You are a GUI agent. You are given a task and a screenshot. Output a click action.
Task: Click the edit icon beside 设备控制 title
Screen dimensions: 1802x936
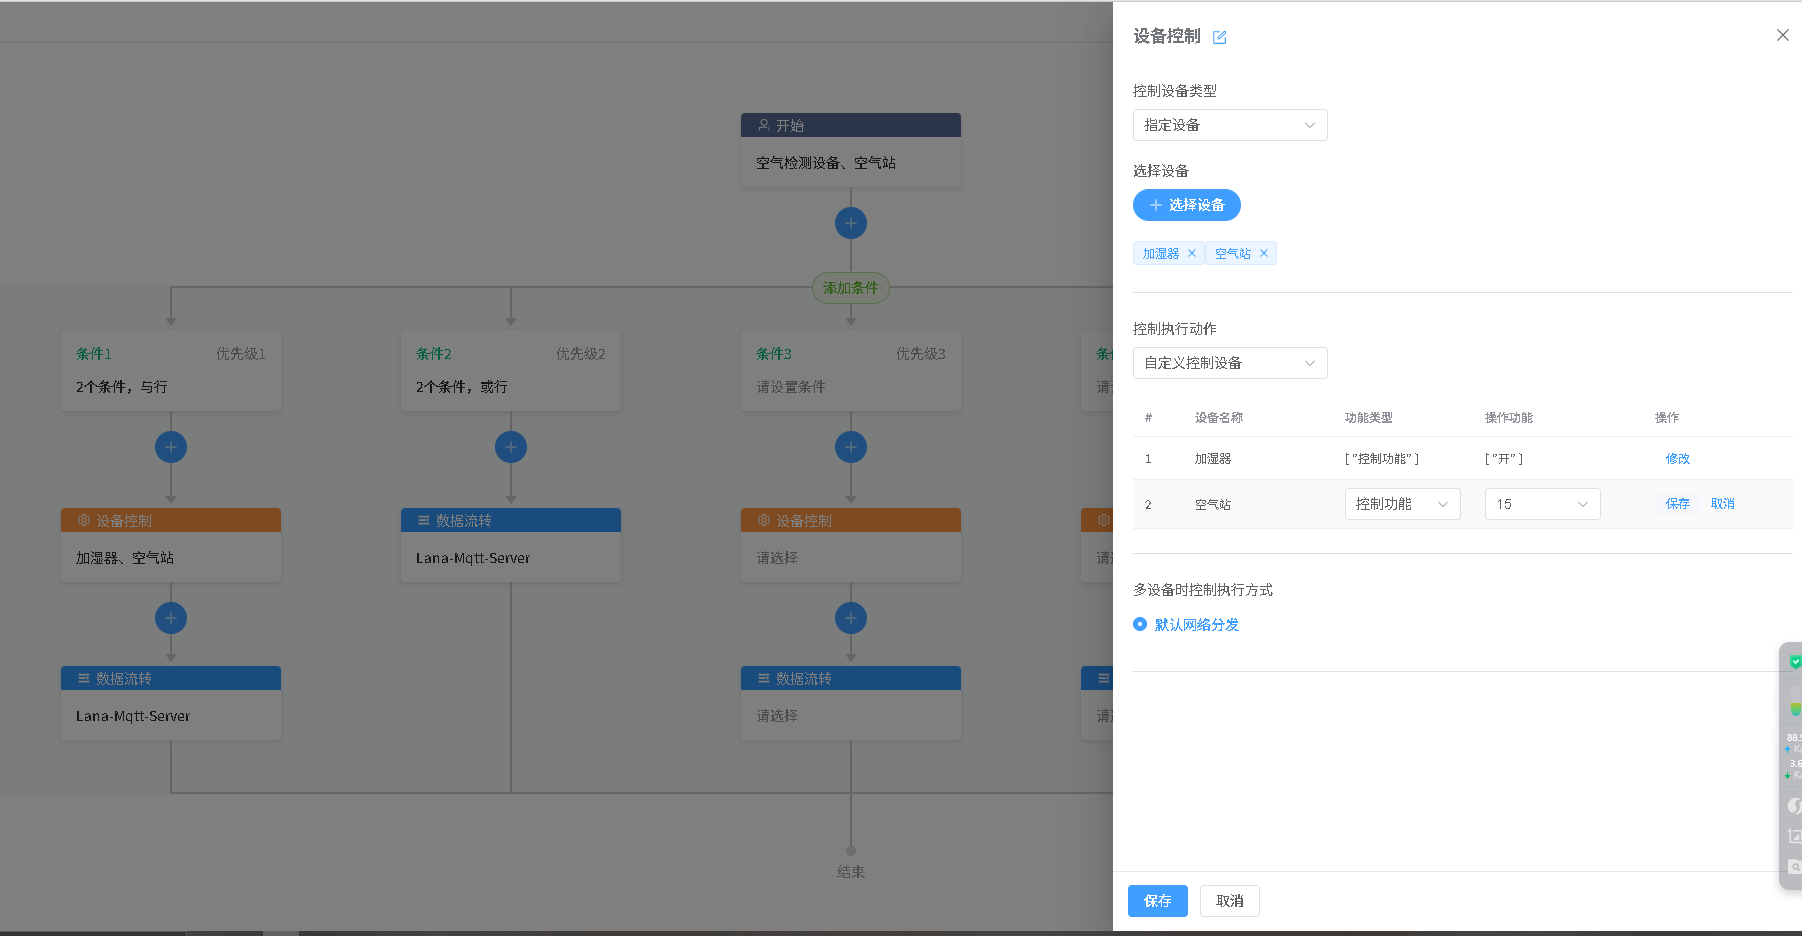1219,37
